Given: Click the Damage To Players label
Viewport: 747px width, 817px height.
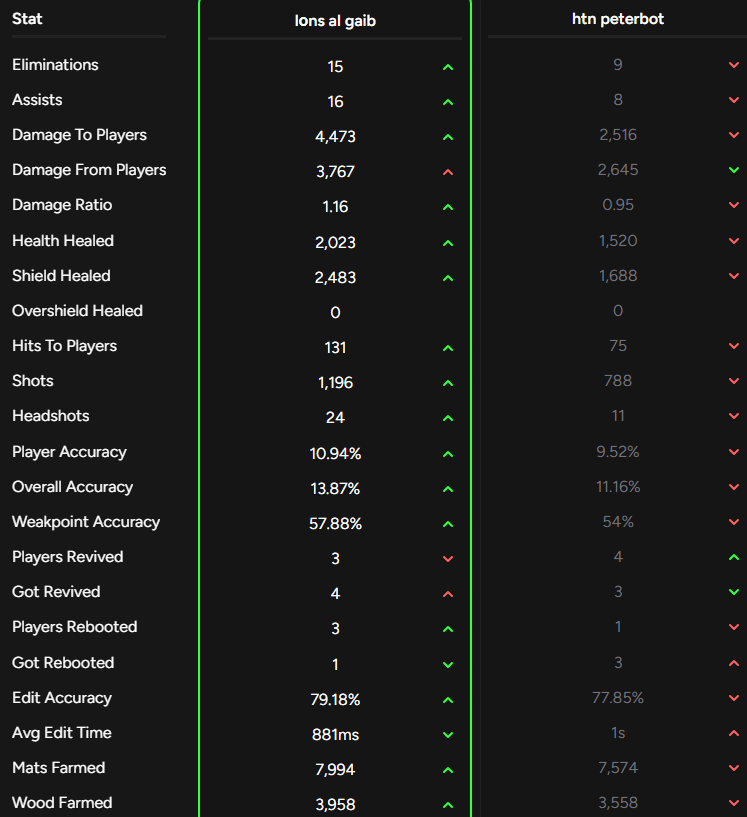Looking at the screenshot, I should [x=79, y=135].
